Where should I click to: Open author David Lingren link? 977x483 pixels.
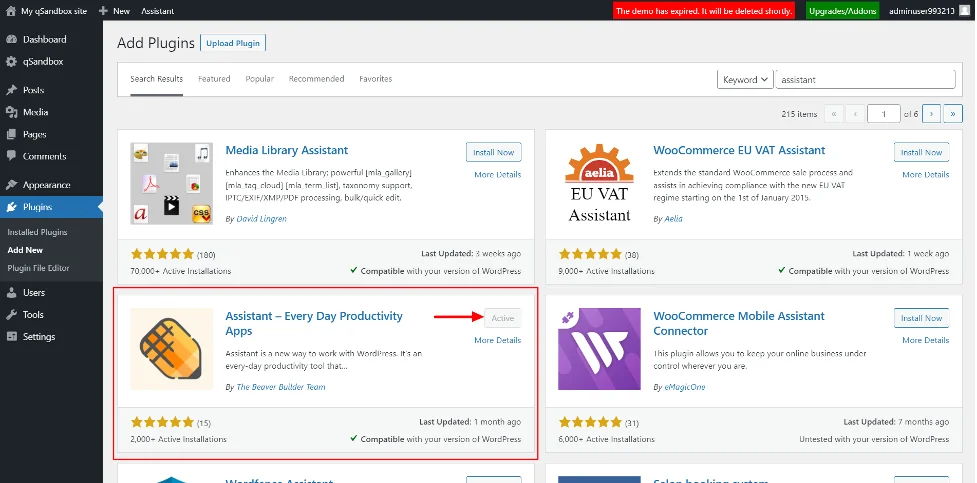tap(261, 219)
